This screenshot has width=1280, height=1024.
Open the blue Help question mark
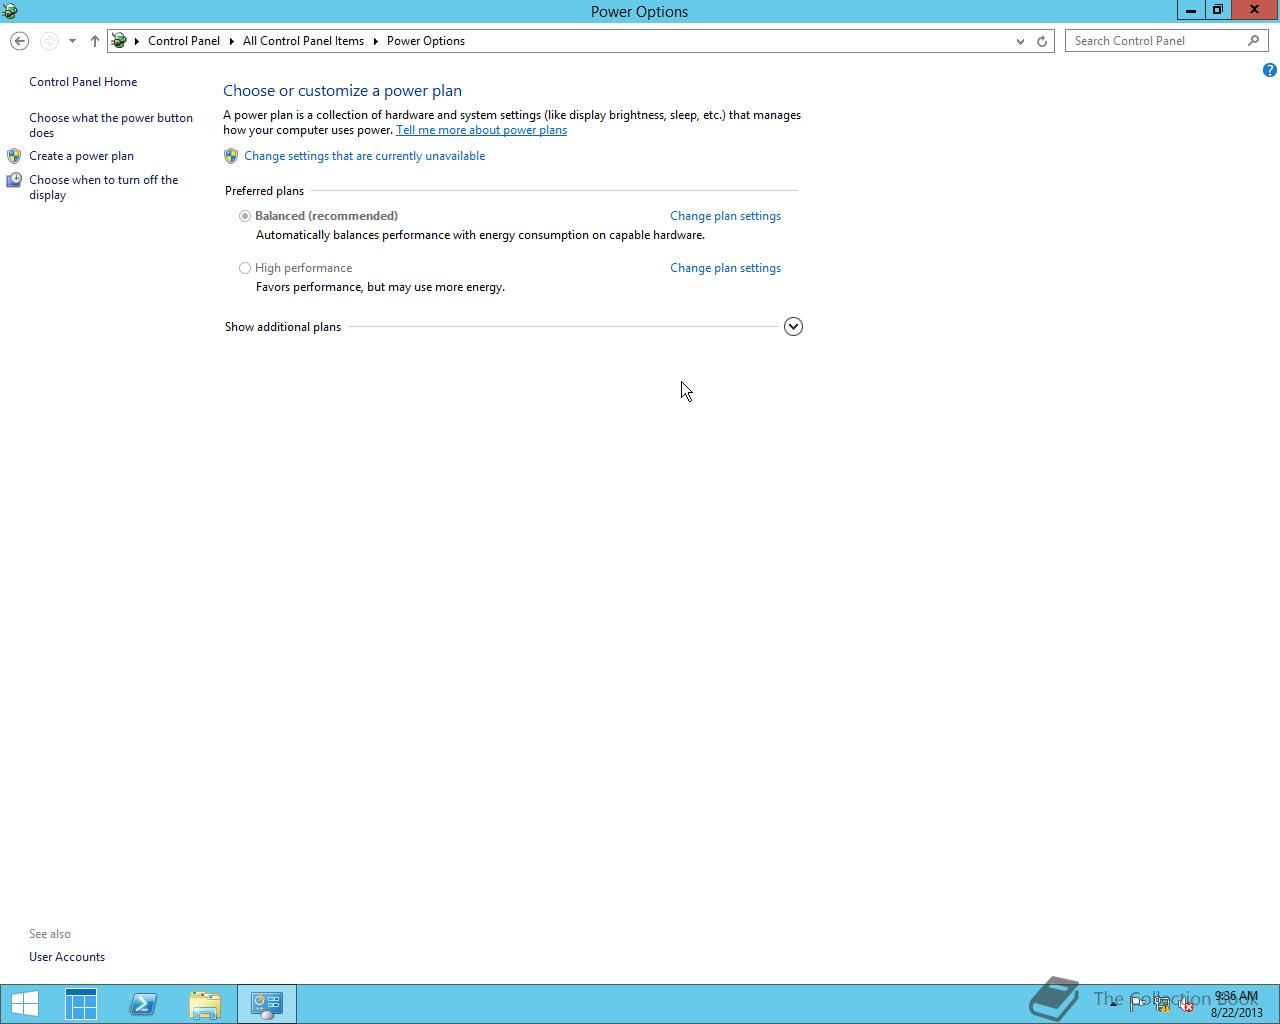1269,70
